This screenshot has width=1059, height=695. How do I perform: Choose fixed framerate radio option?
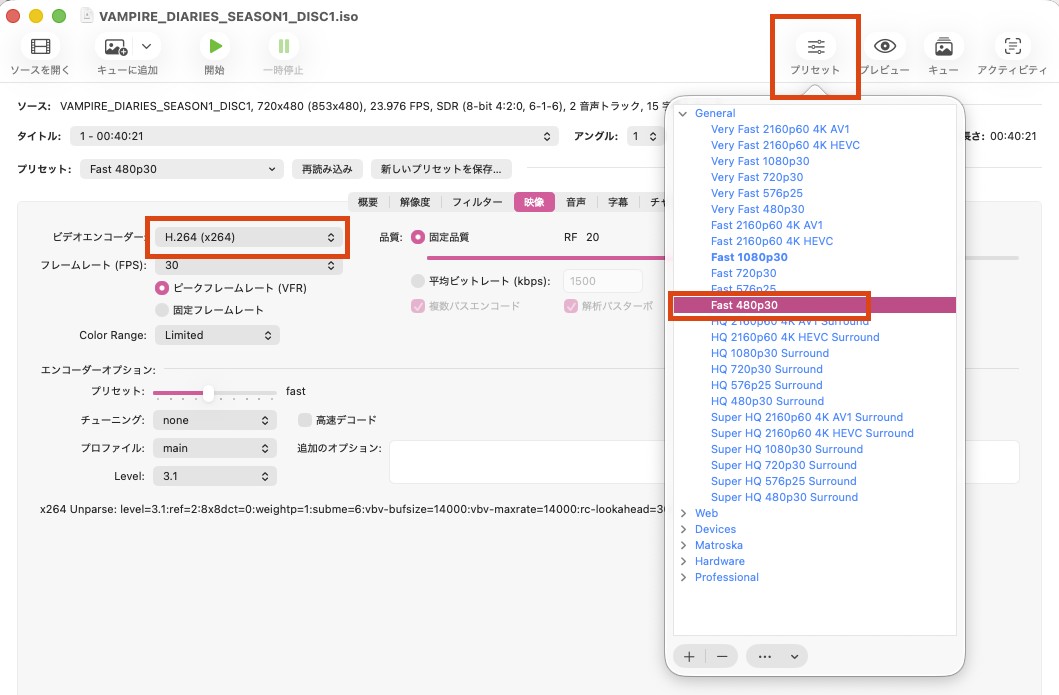(x=162, y=310)
